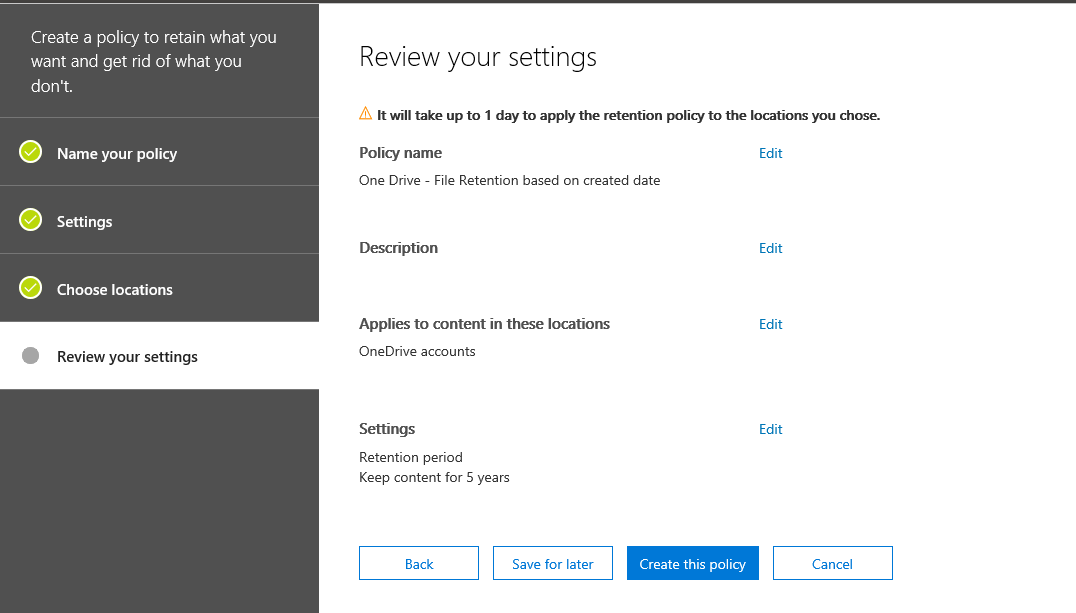Click Create this policy
The image size is (1076, 613).
pos(692,564)
